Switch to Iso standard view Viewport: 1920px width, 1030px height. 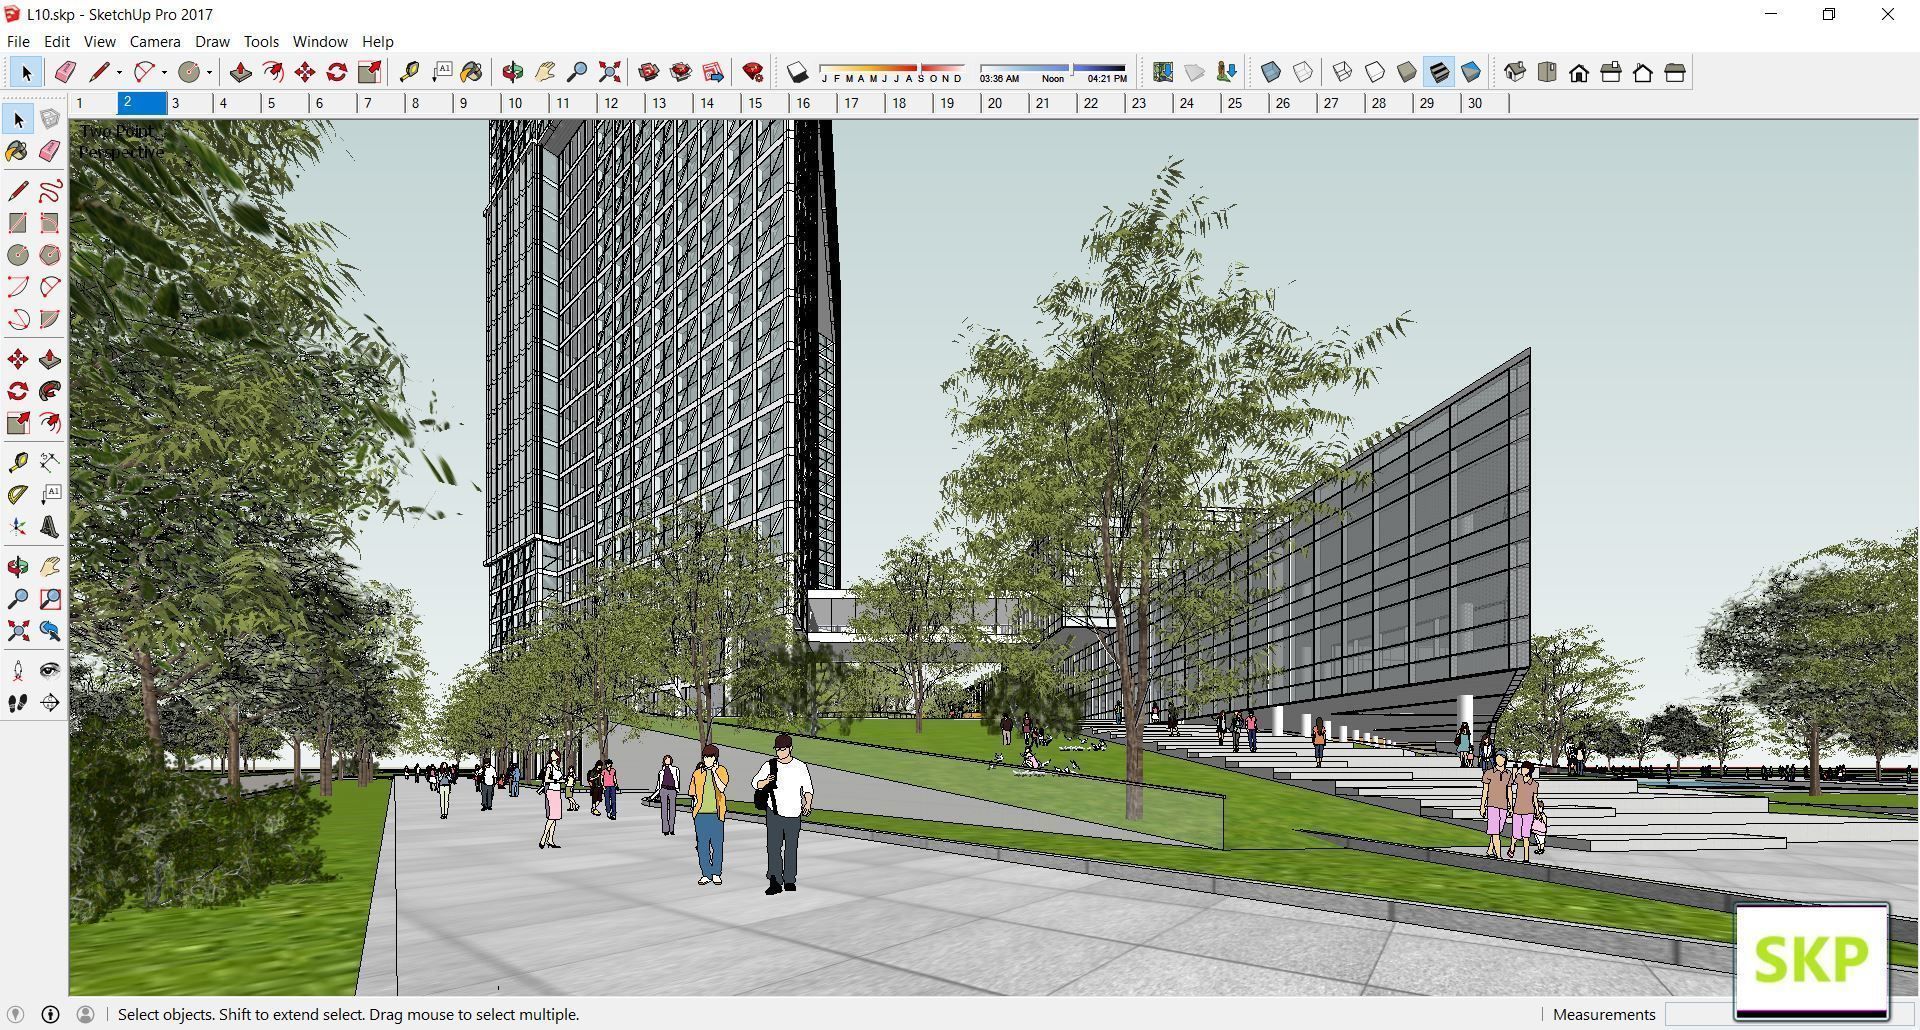point(1515,72)
